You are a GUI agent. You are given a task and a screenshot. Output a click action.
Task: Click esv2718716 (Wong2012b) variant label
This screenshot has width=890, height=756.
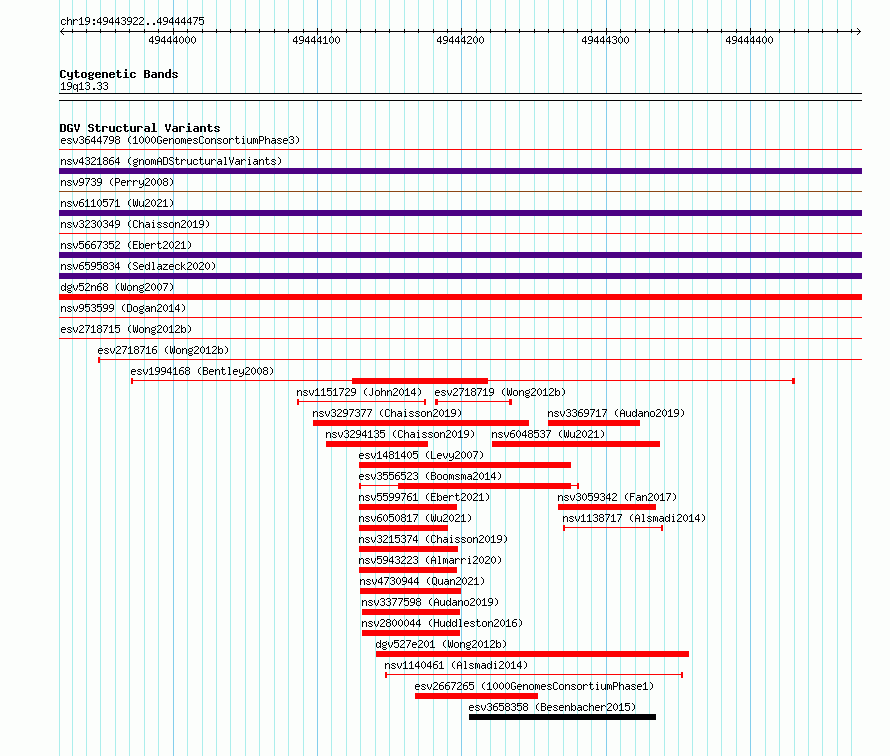point(163,350)
